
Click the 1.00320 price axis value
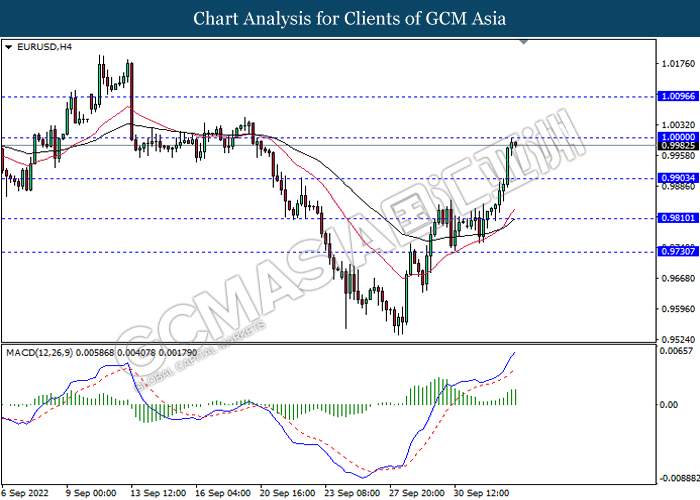tap(678, 125)
